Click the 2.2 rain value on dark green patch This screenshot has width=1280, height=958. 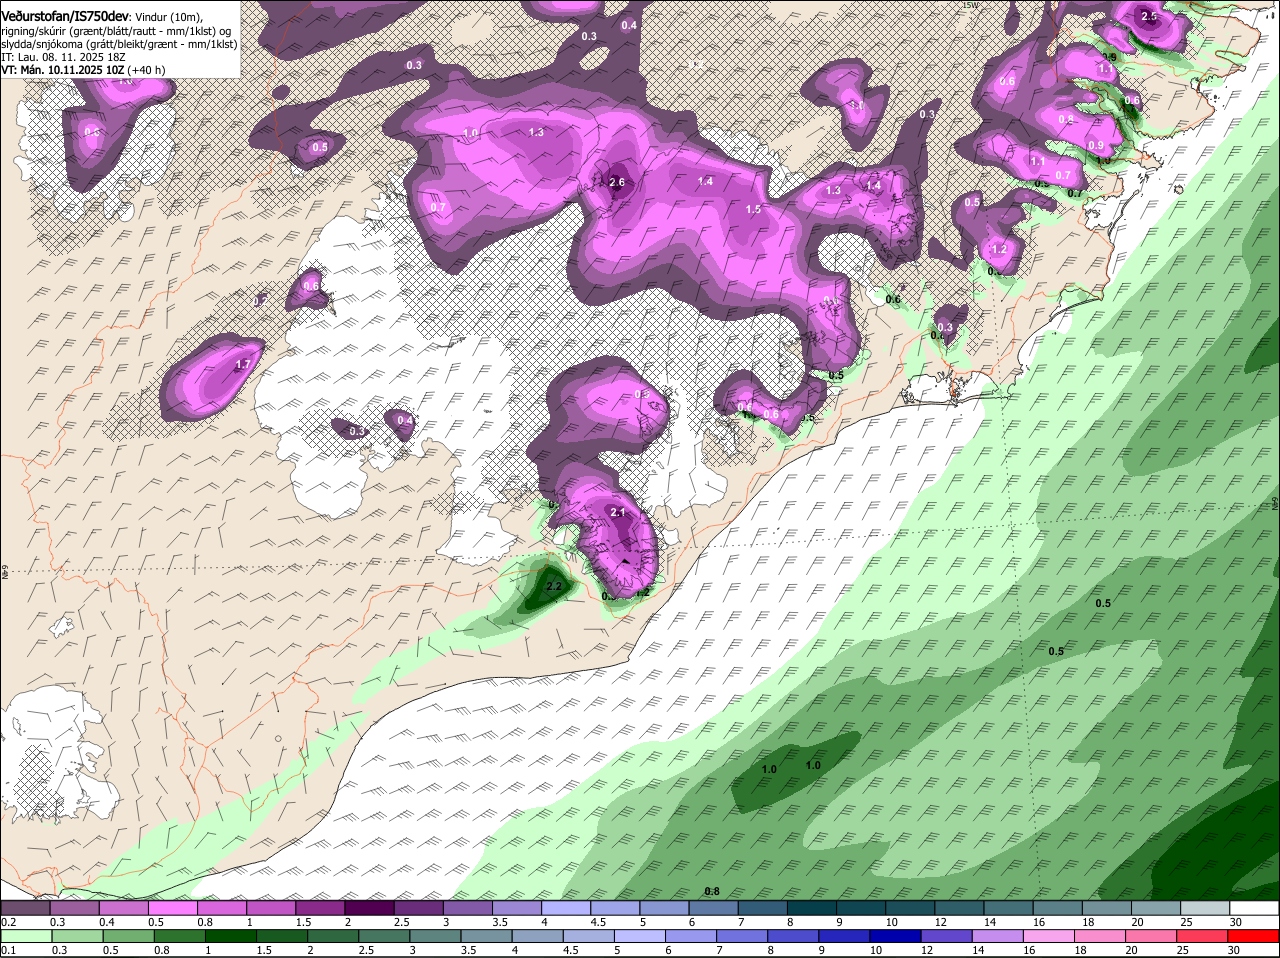point(554,586)
